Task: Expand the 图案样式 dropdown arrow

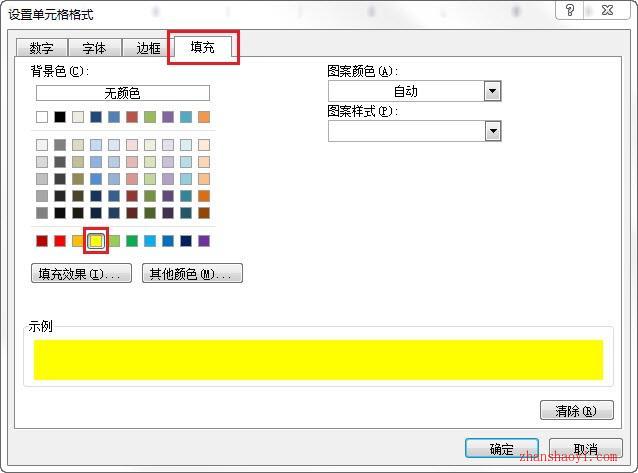Action: pos(493,131)
